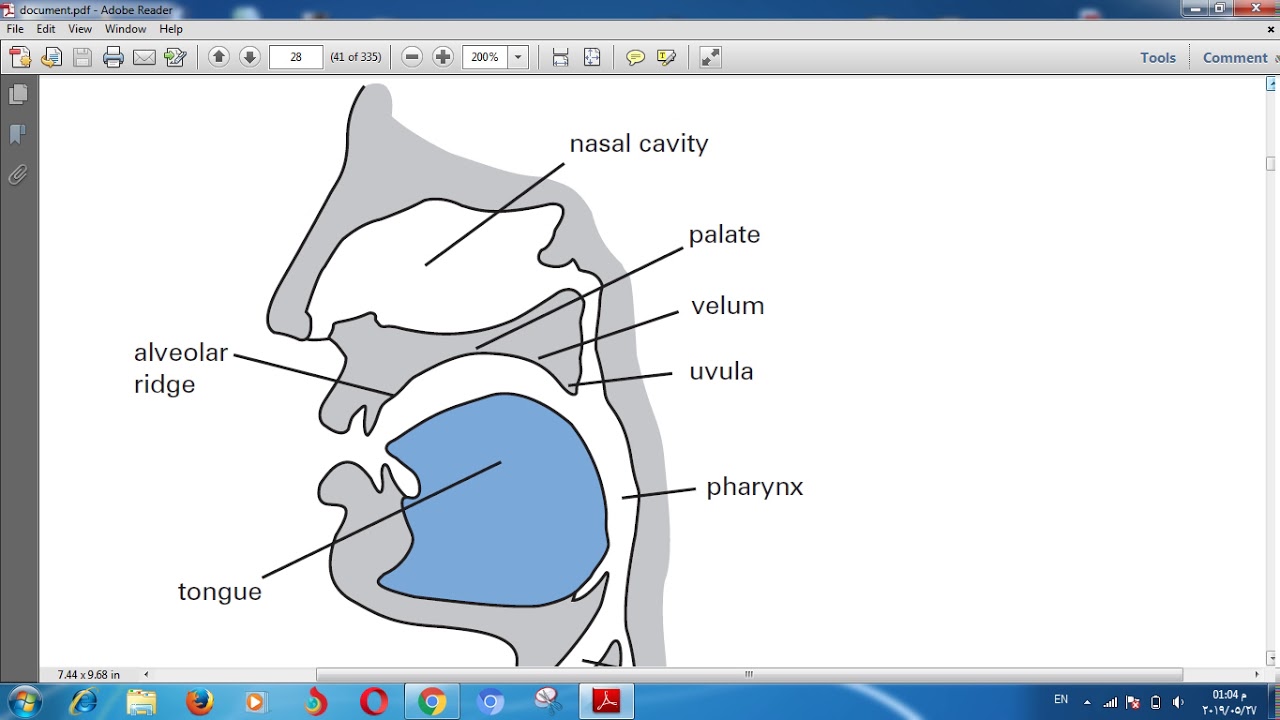1280x720 pixels.
Task: Switch to Adobe Reader taskbar button
Action: tap(606, 702)
